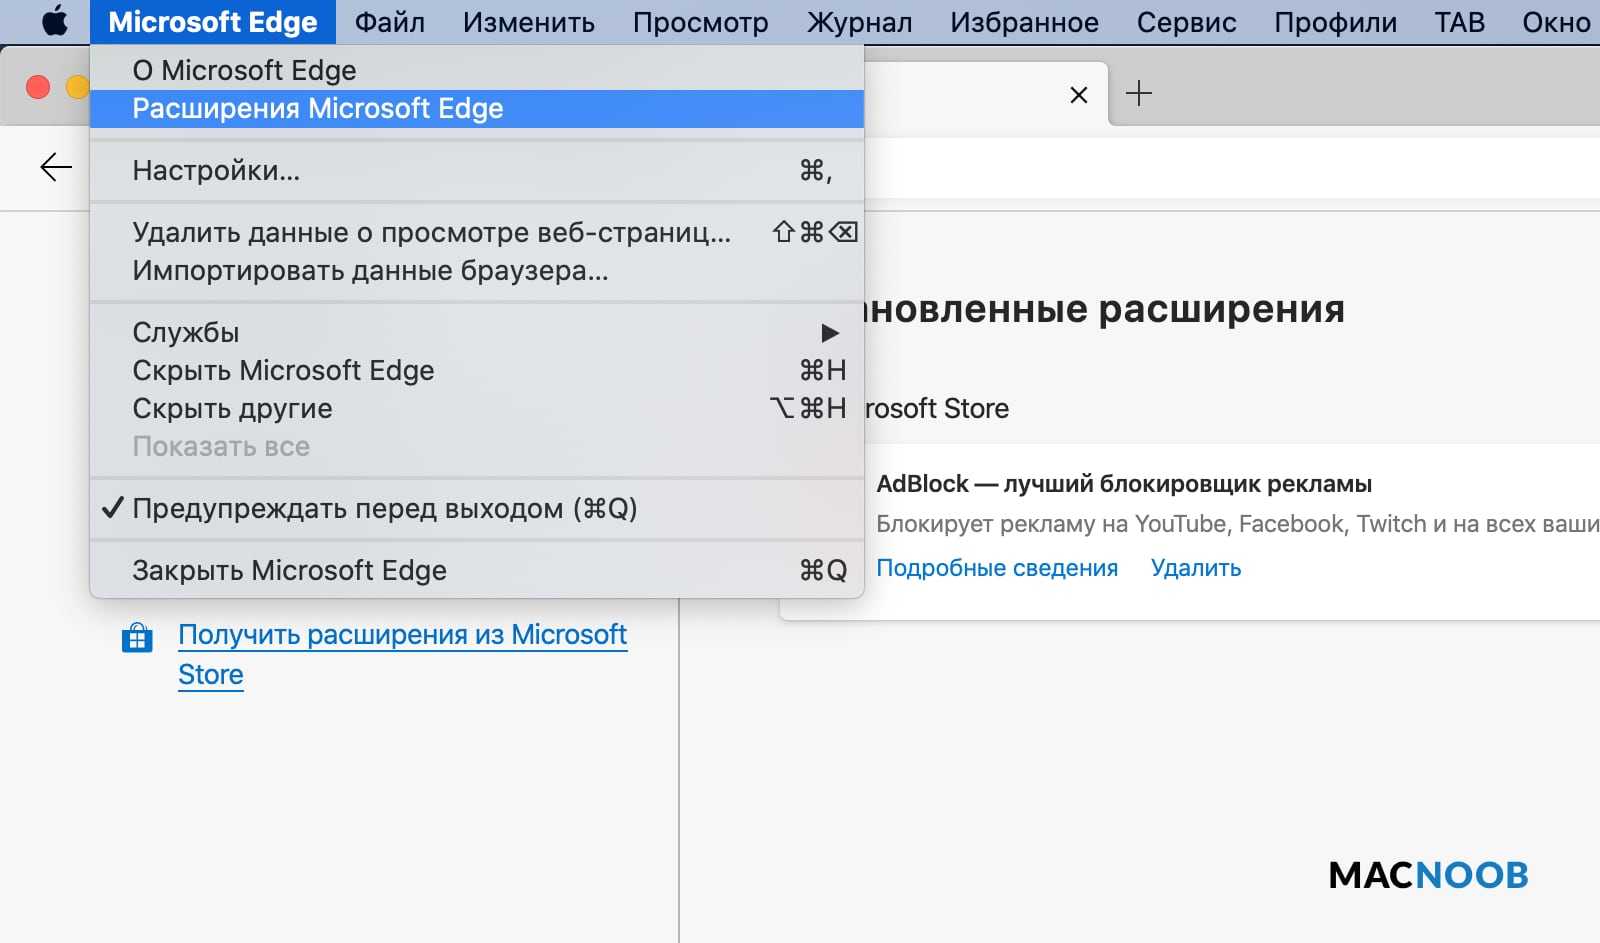This screenshot has width=1600, height=943.
Task: Open Подробные сведения for AdBlock
Action: (997, 568)
